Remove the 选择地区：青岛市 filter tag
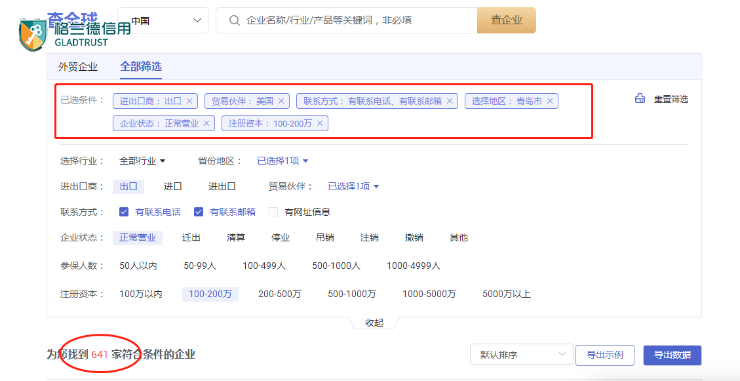 click(x=550, y=101)
